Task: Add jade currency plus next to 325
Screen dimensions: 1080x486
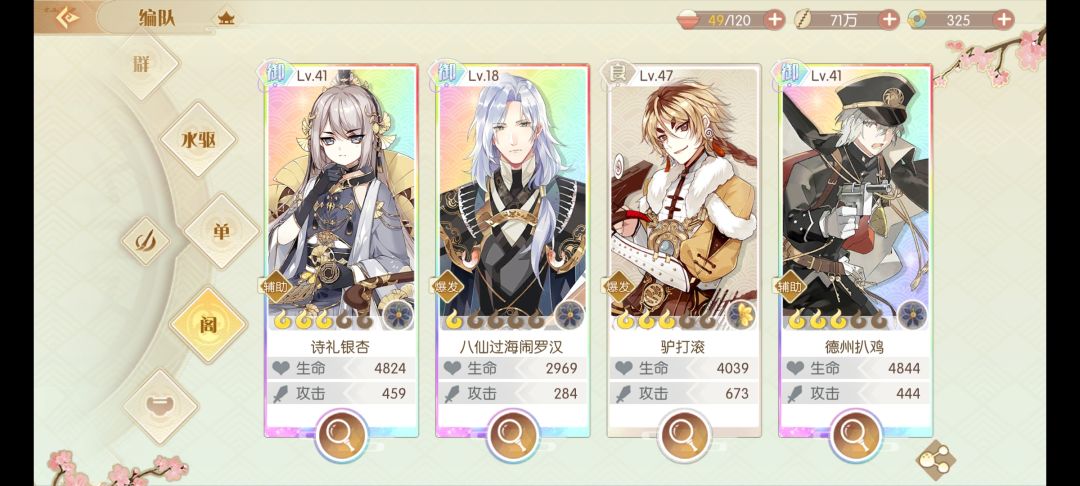Action: pos(1004,20)
